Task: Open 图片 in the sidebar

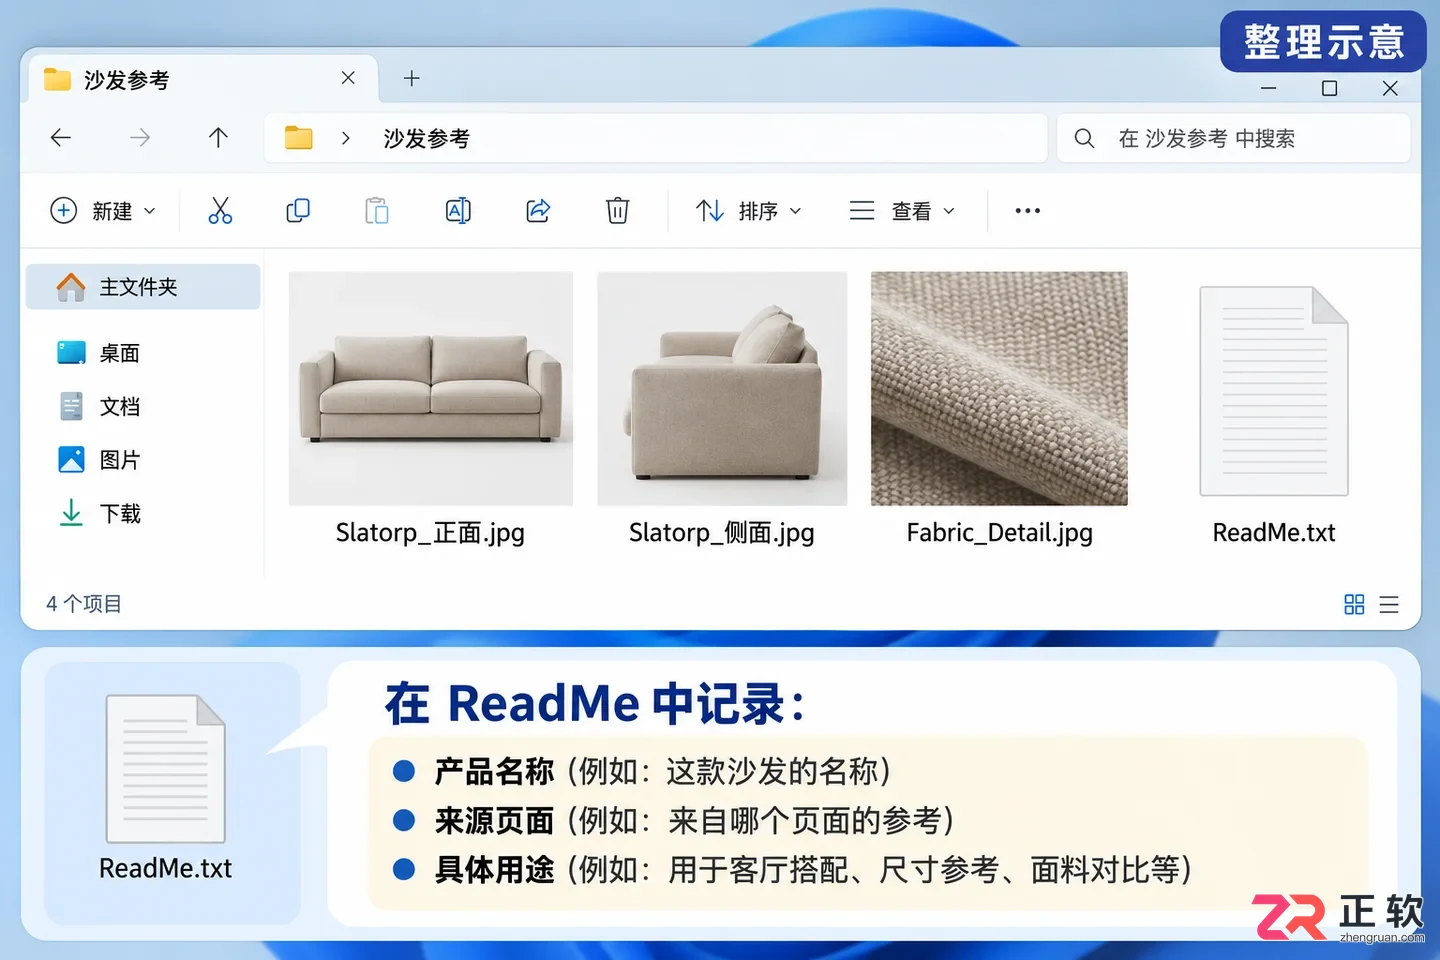Action: click(x=99, y=460)
